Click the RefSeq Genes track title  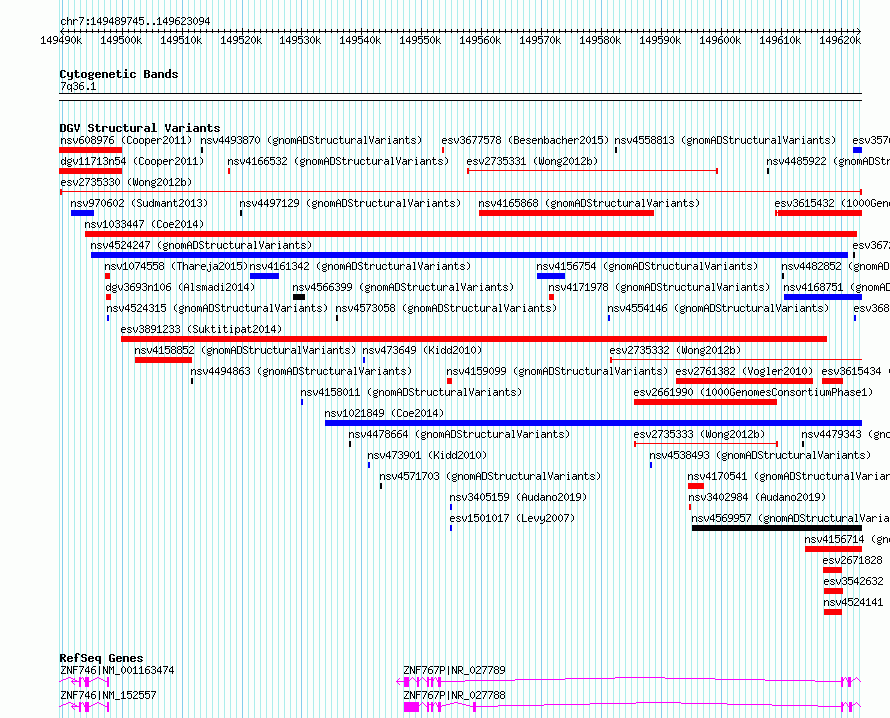[x=101, y=658]
